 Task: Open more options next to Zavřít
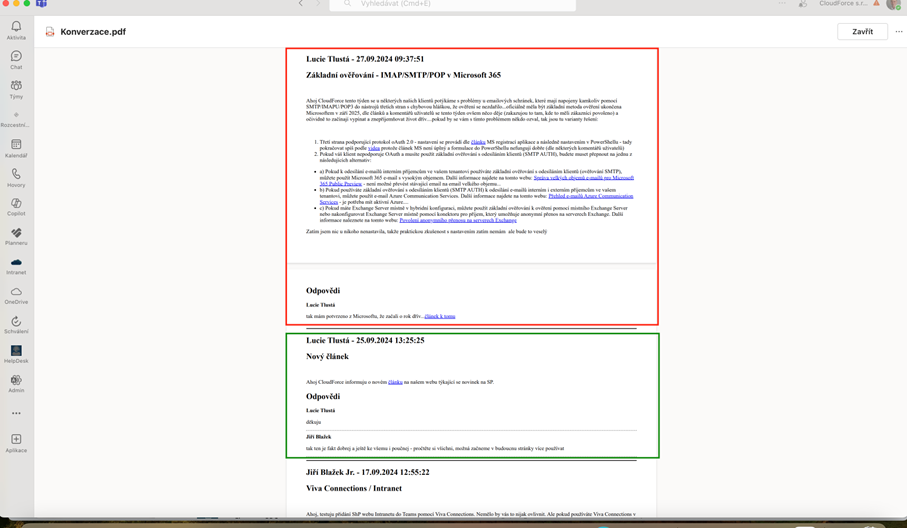tap(898, 32)
